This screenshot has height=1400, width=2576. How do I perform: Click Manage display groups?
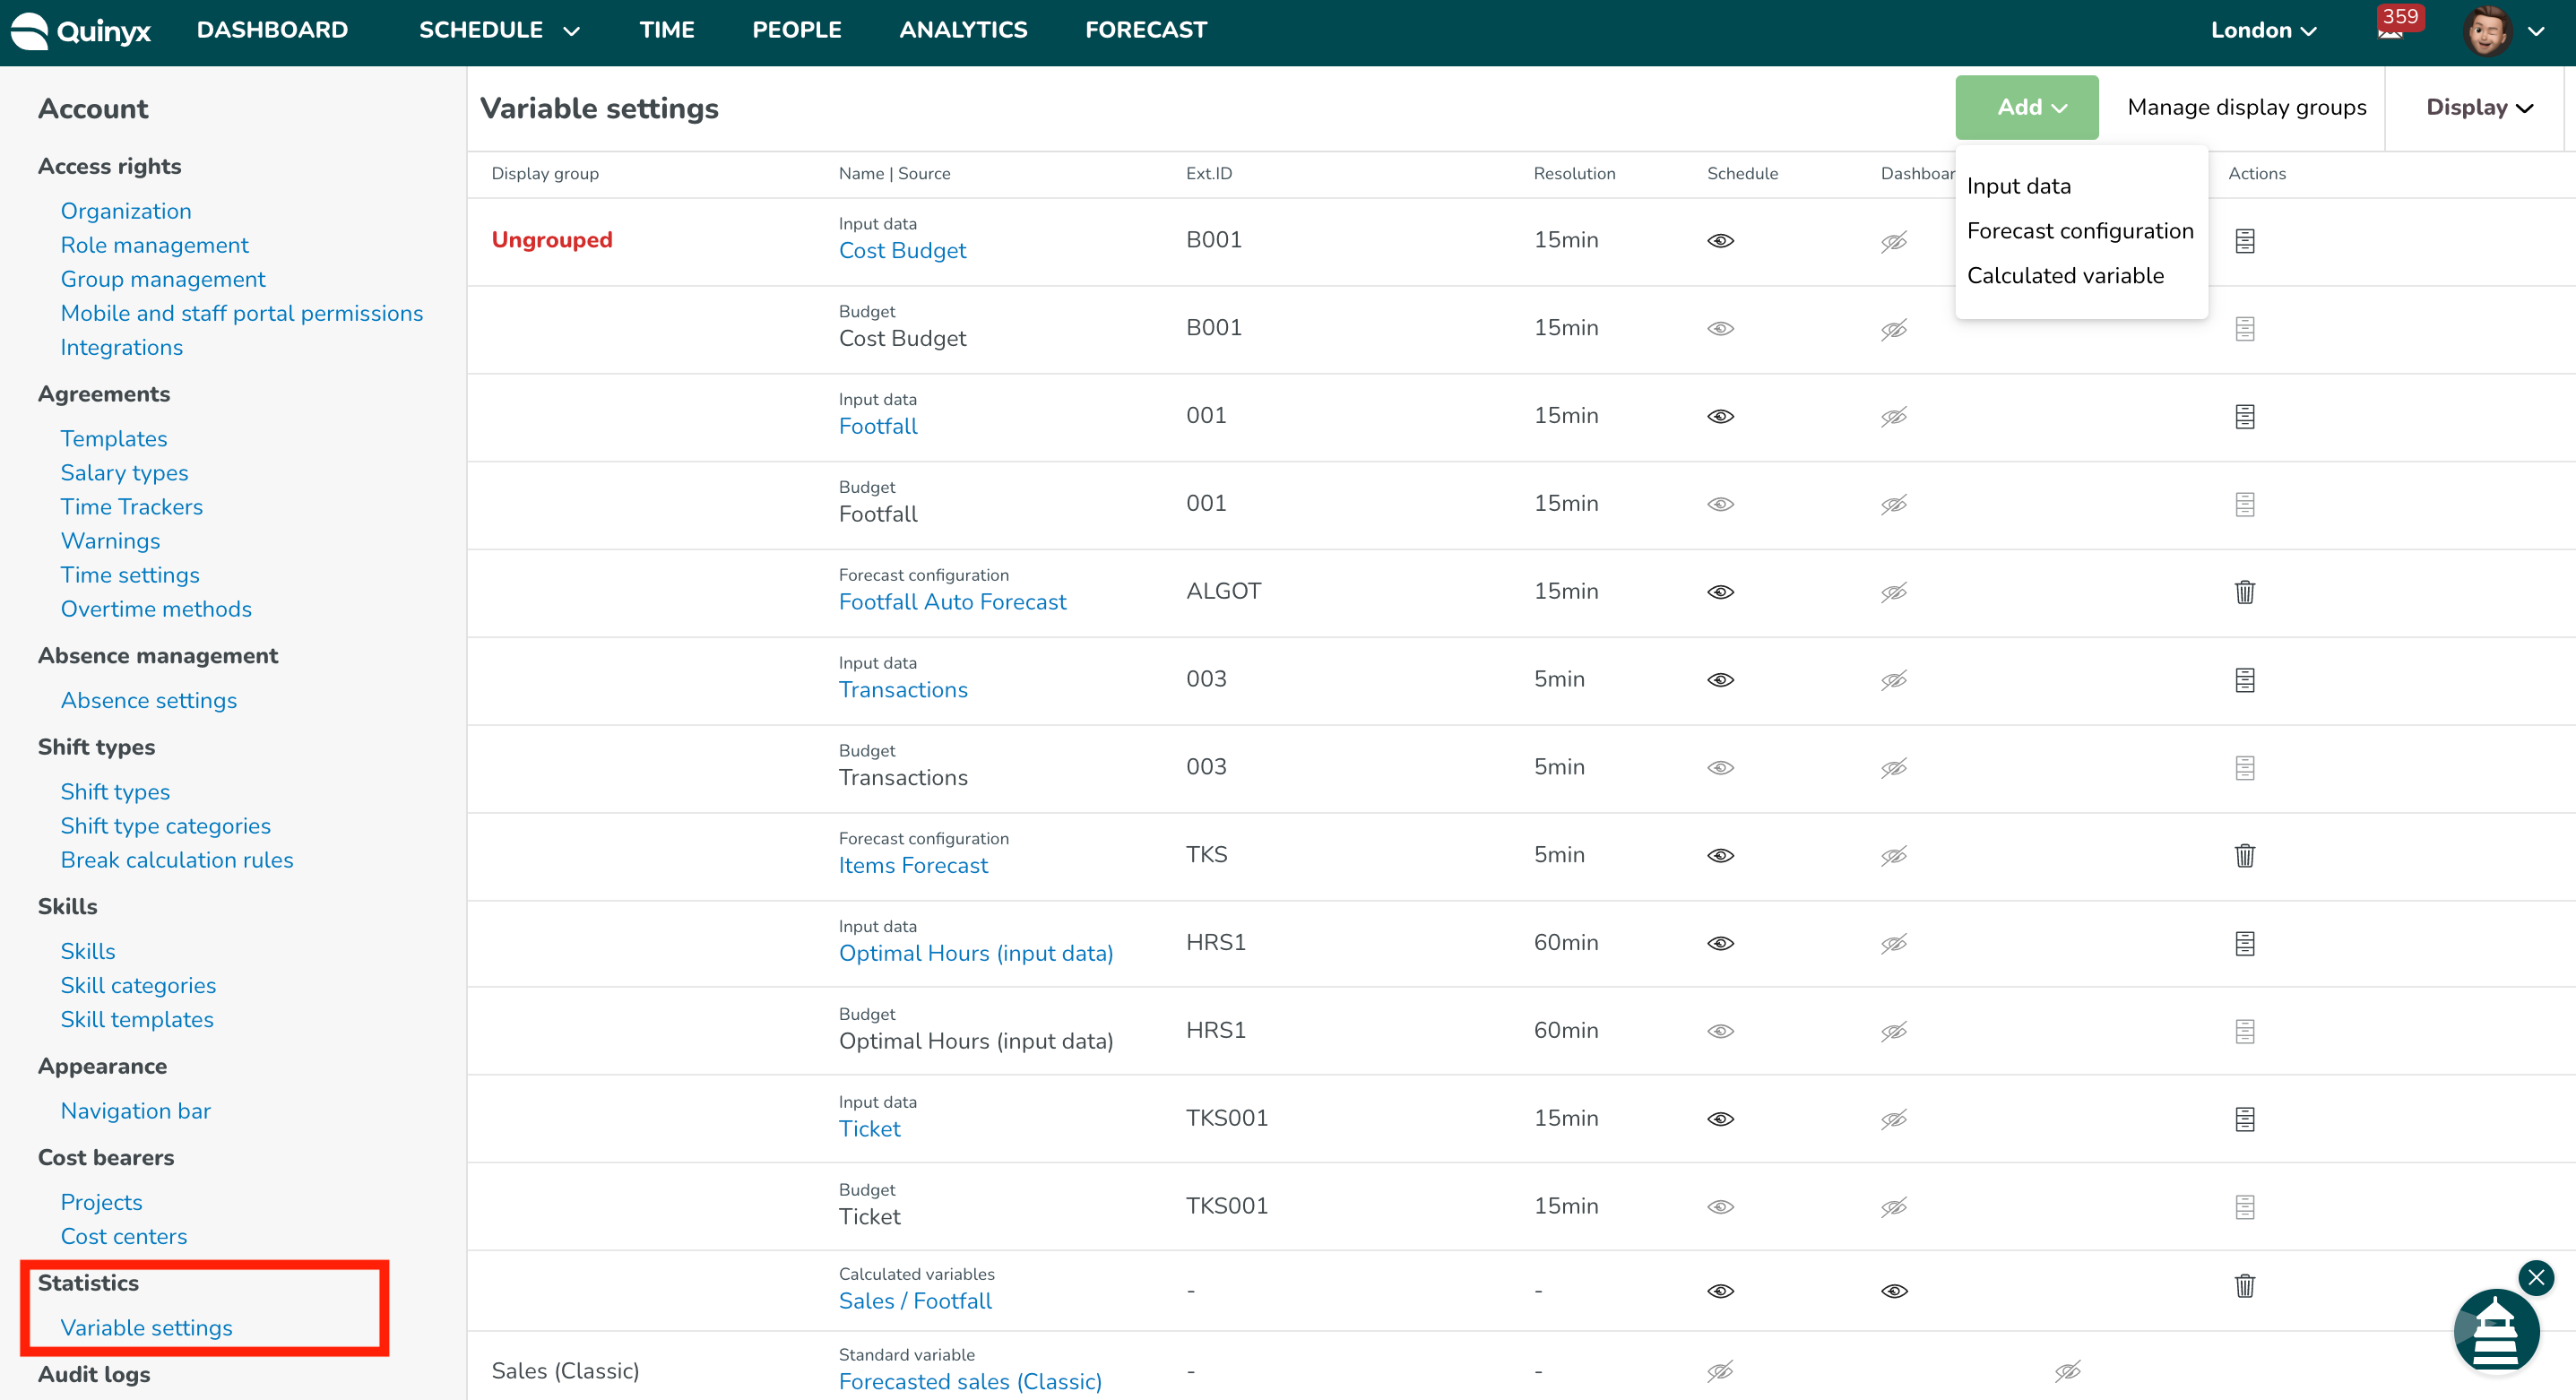pos(2247,107)
